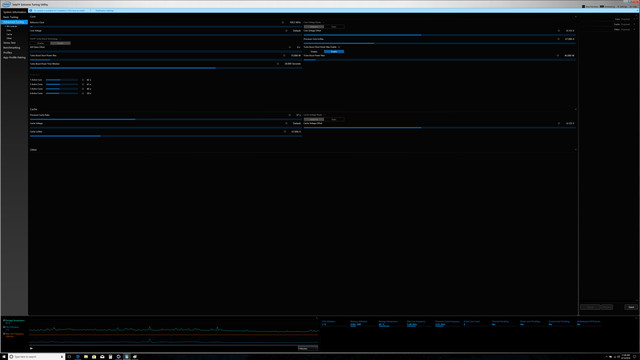The image size is (640, 360).
Task: Open File Explorer from the taskbar
Action: point(86,357)
